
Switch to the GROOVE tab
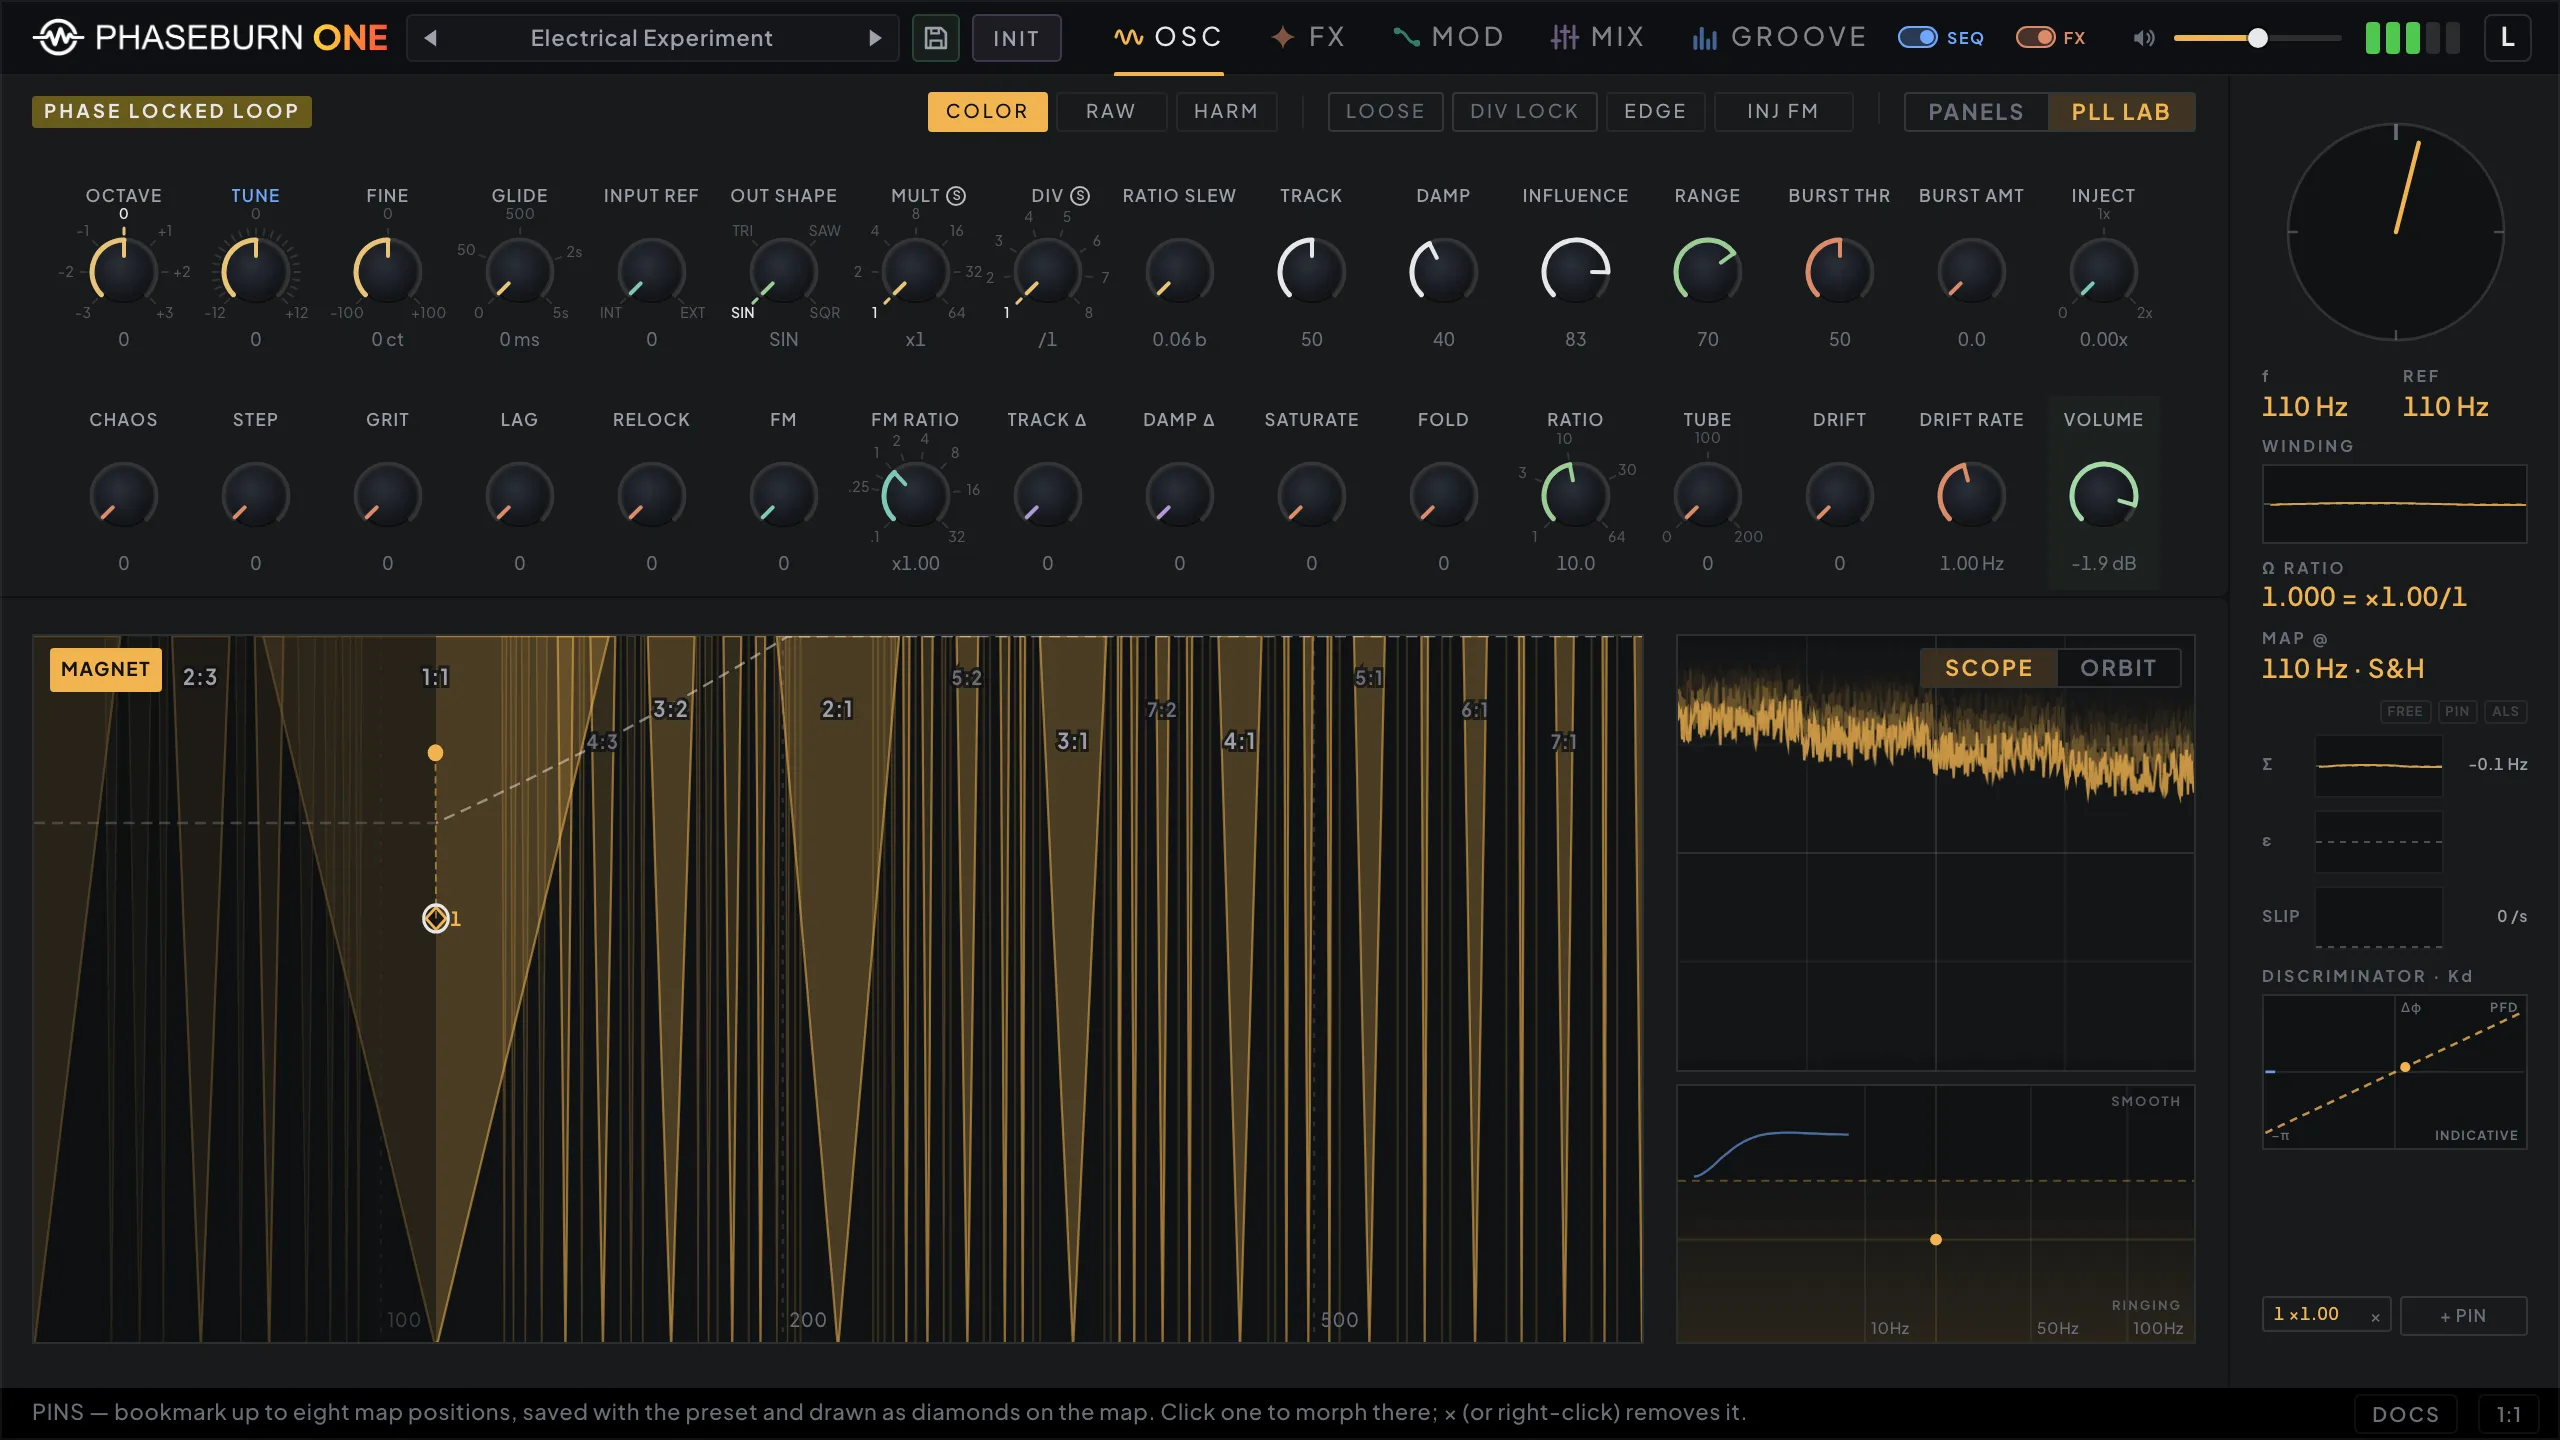[1778, 38]
